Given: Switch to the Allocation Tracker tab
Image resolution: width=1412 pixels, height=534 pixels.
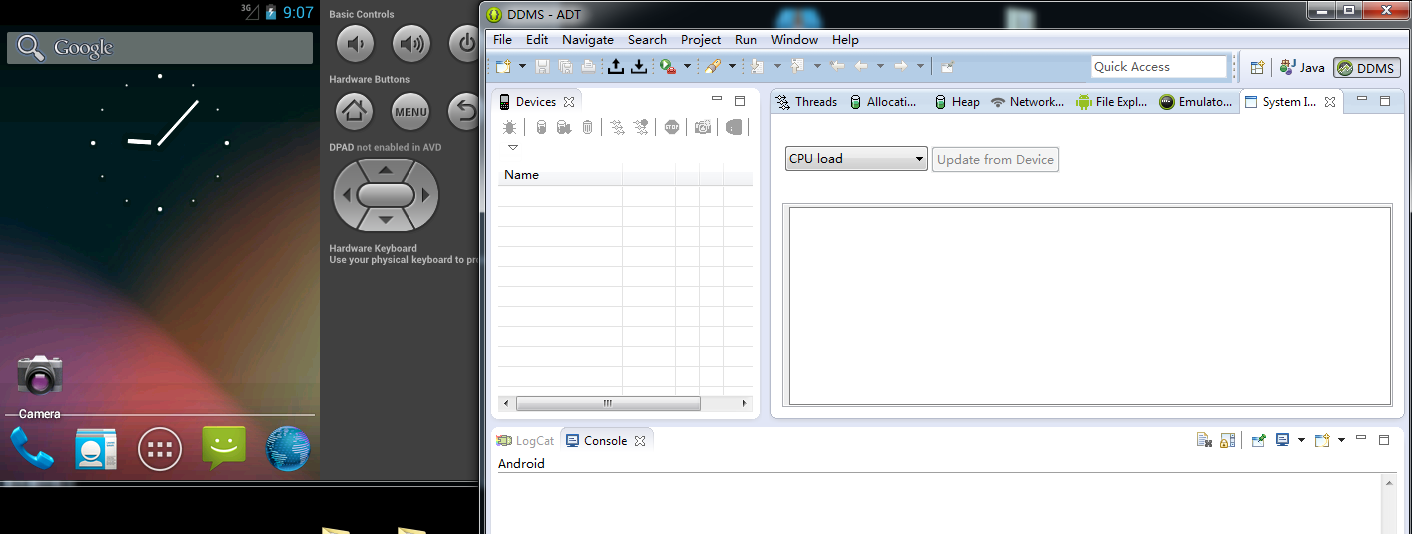Looking at the screenshot, I should click(883, 102).
